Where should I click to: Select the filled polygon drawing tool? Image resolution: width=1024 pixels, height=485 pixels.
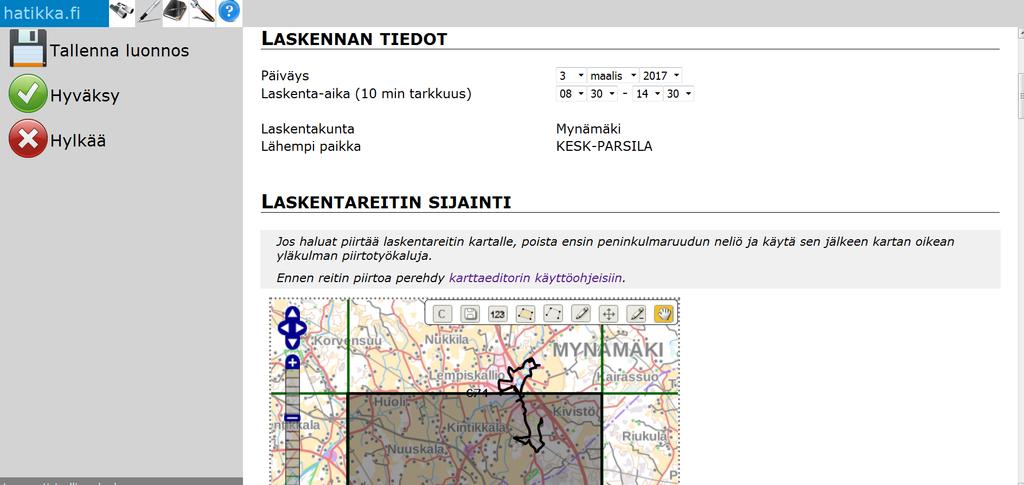(525, 314)
